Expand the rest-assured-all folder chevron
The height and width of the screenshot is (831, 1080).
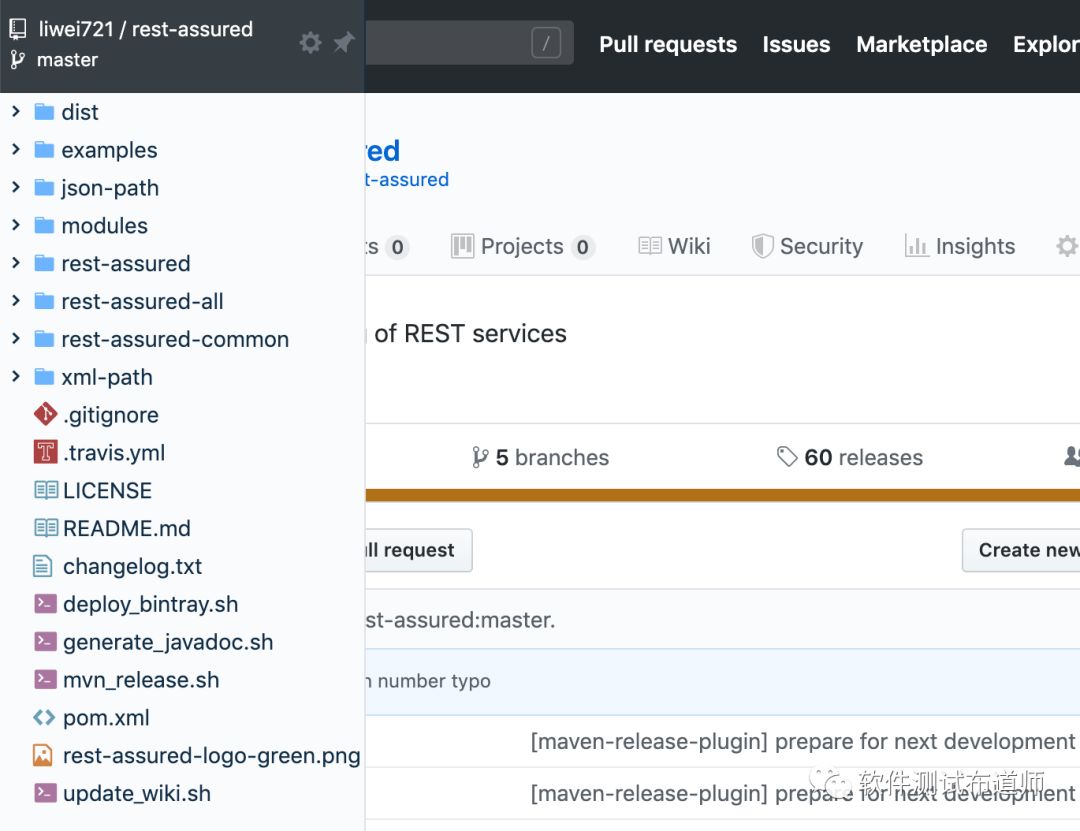16,300
